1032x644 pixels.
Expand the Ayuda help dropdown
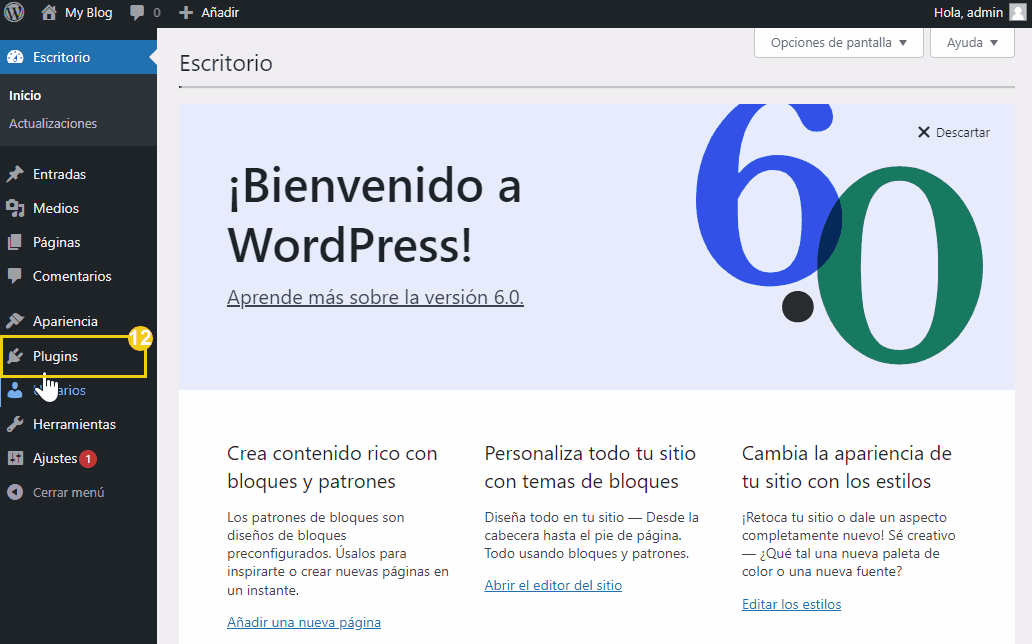[972, 43]
